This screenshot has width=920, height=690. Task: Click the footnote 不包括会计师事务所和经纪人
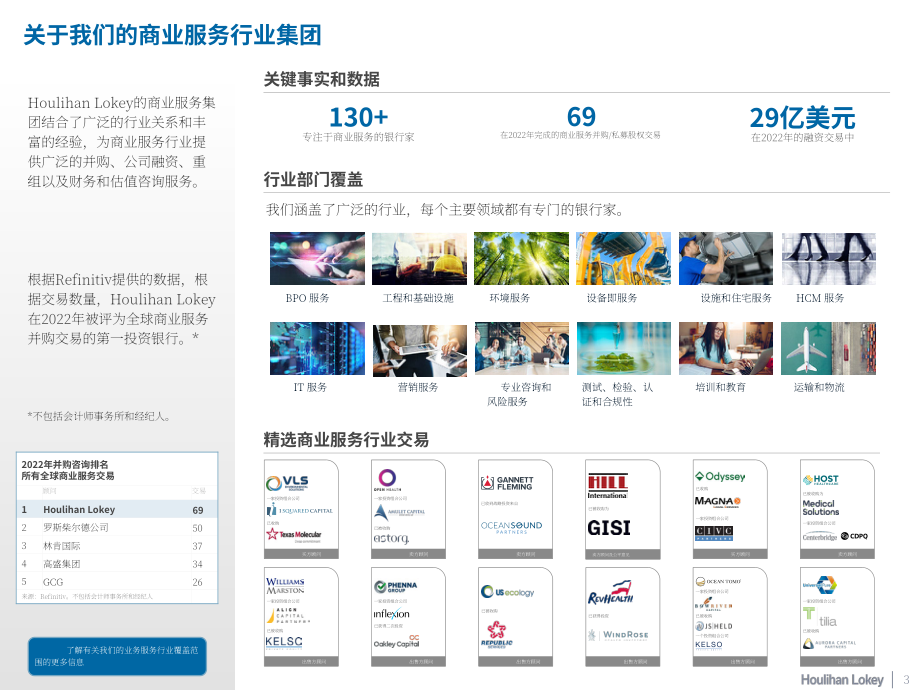click(99, 416)
